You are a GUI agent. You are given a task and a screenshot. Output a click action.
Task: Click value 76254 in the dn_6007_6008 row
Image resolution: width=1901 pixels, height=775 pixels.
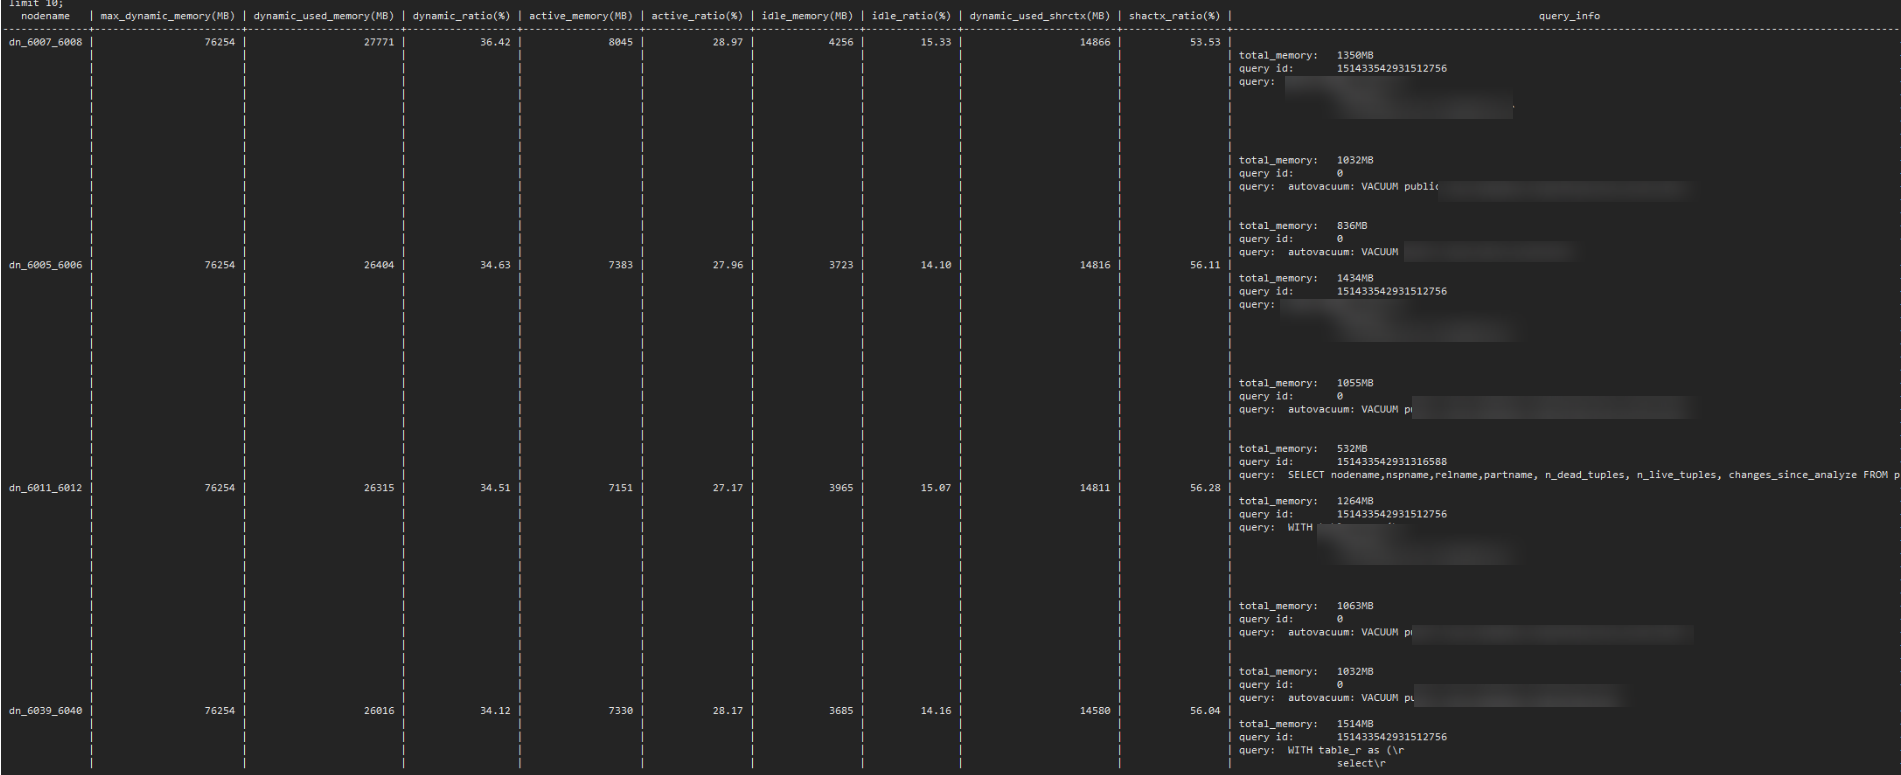[220, 42]
